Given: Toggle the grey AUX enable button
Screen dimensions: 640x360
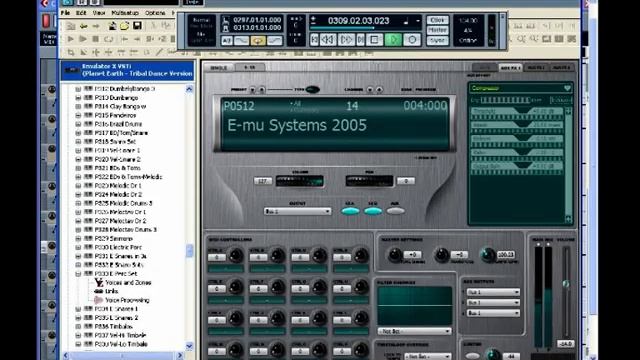Looking at the screenshot, I should (x=396, y=211).
